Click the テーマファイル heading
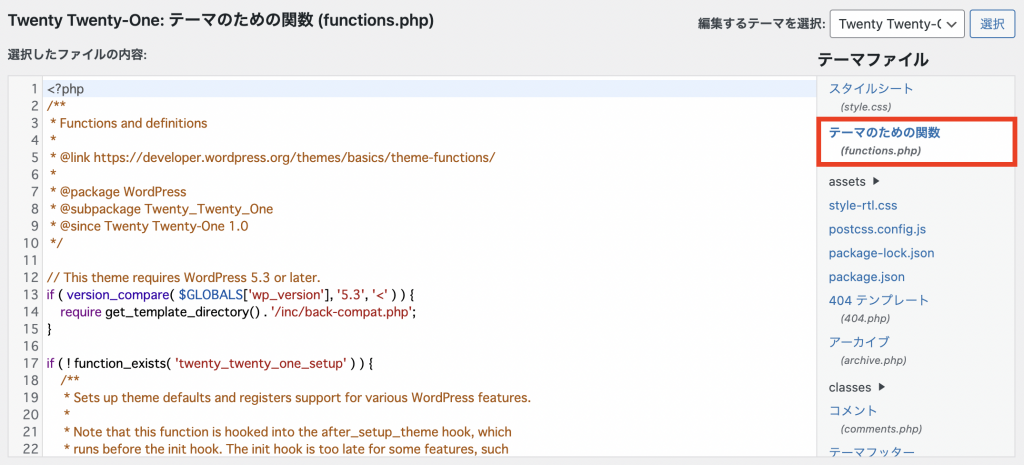This screenshot has width=1024, height=465. [872, 60]
